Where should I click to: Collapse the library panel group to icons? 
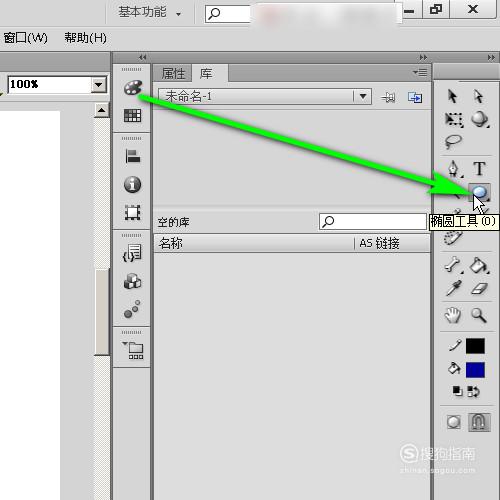423,57
